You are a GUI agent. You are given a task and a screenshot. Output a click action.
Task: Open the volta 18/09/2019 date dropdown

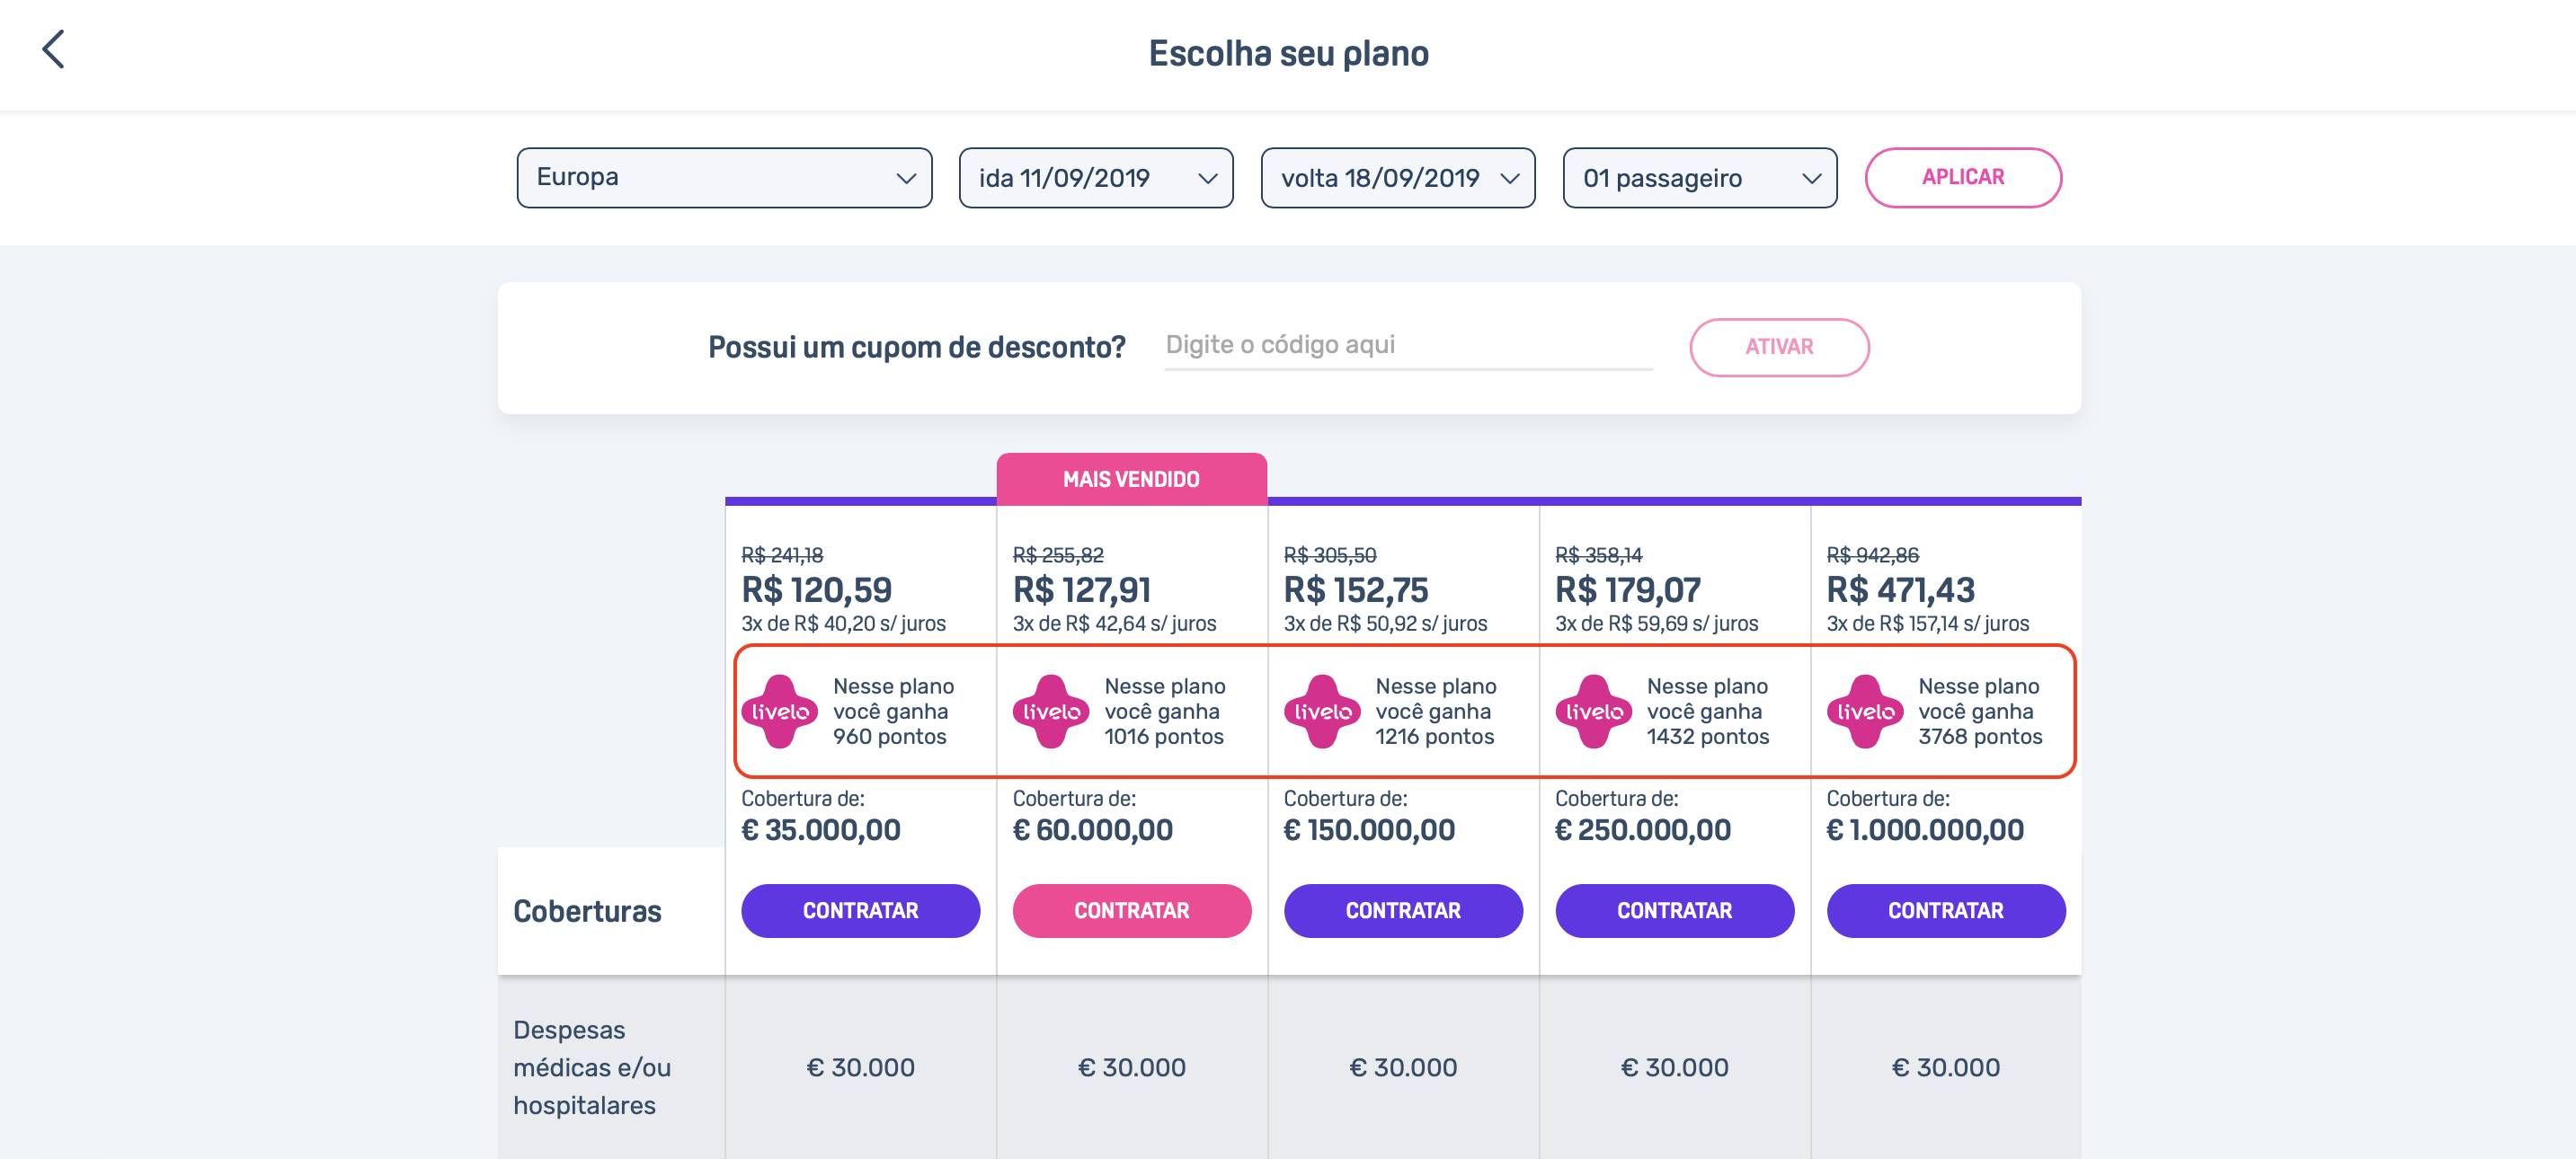(x=1398, y=178)
